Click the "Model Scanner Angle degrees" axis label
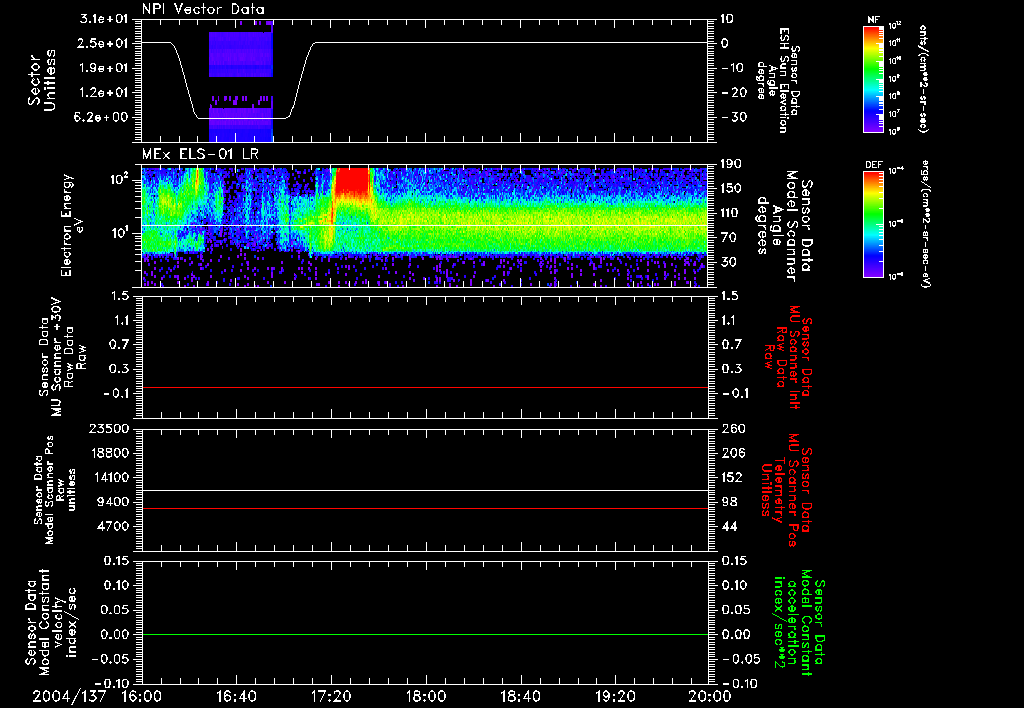The image size is (1024, 708). click(784, 226)
